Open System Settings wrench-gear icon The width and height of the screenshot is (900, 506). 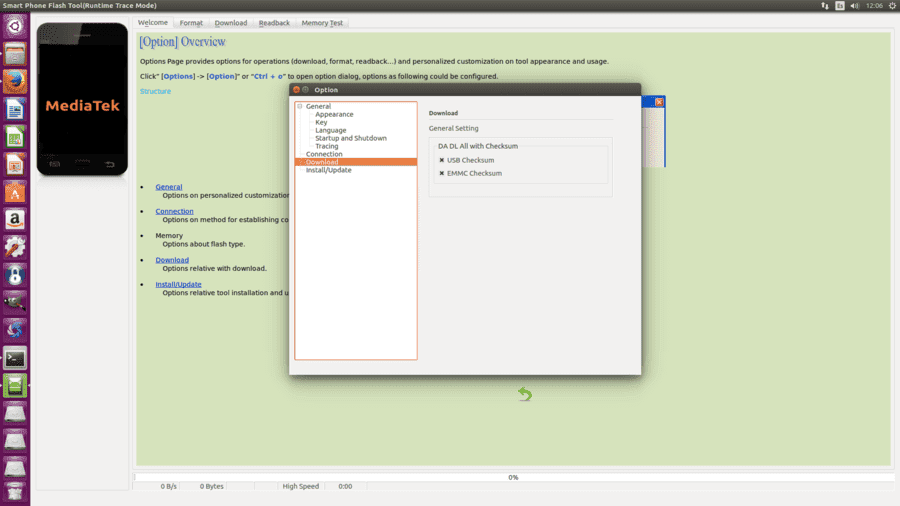point(15,247)
